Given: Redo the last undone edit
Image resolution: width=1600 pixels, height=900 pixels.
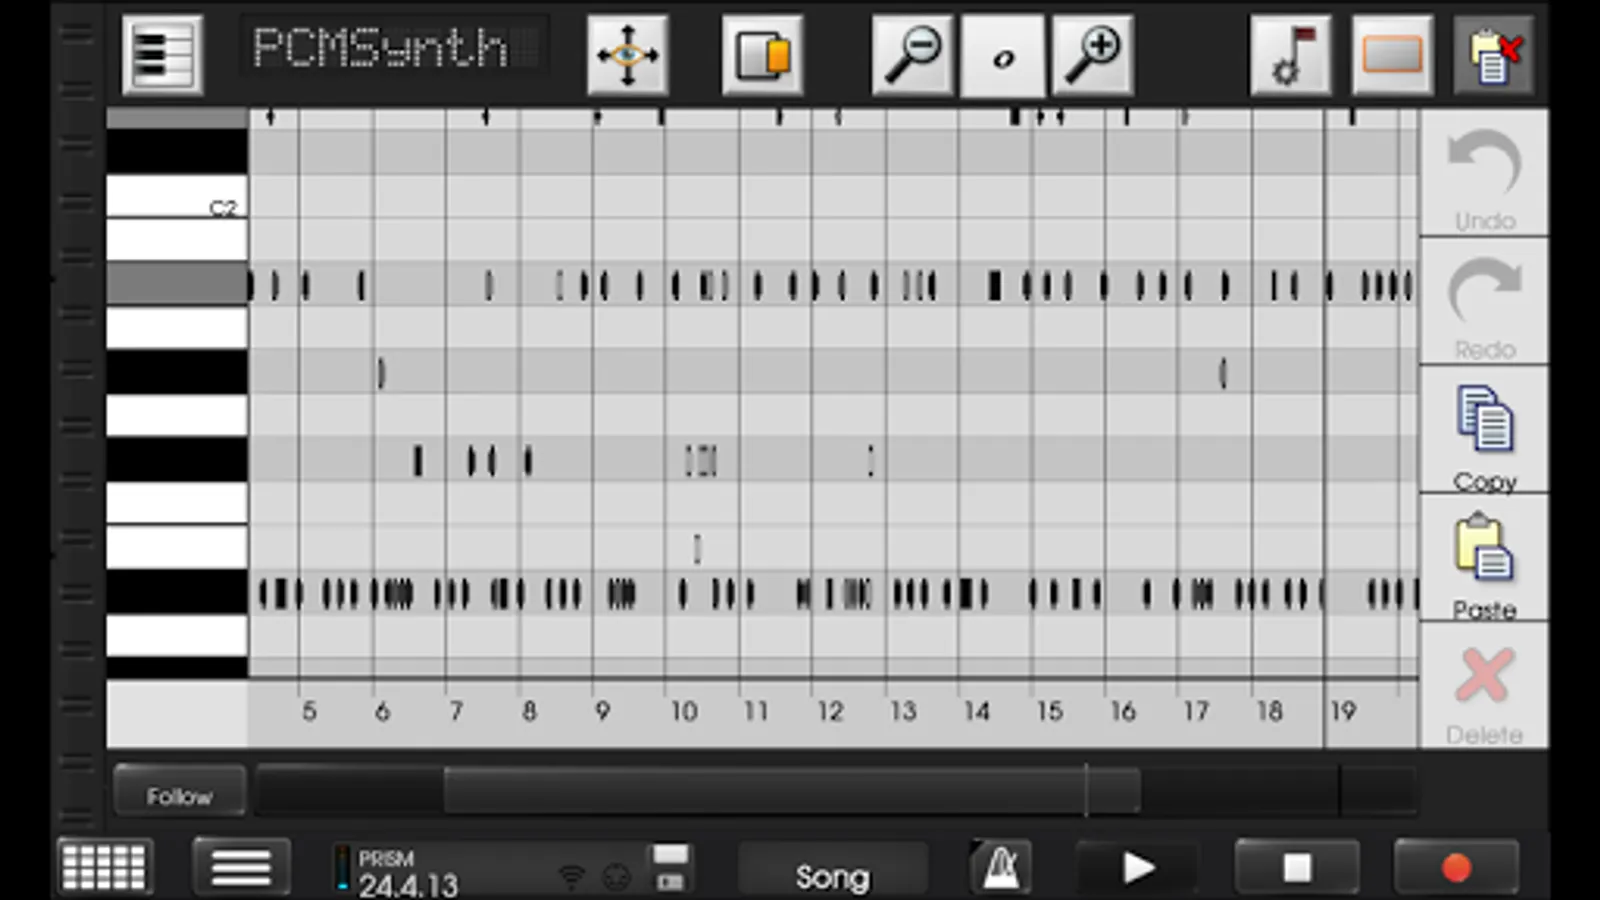Looking at the screenshot, I should [1484, 302].
